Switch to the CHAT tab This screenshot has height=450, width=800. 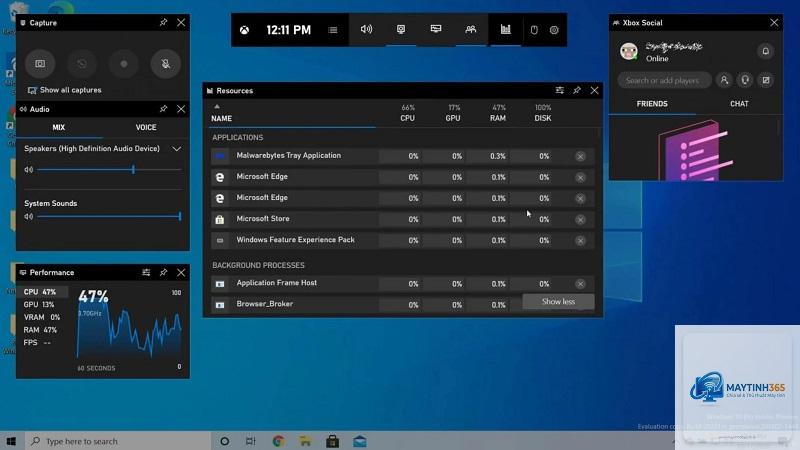tap(739, 104)
